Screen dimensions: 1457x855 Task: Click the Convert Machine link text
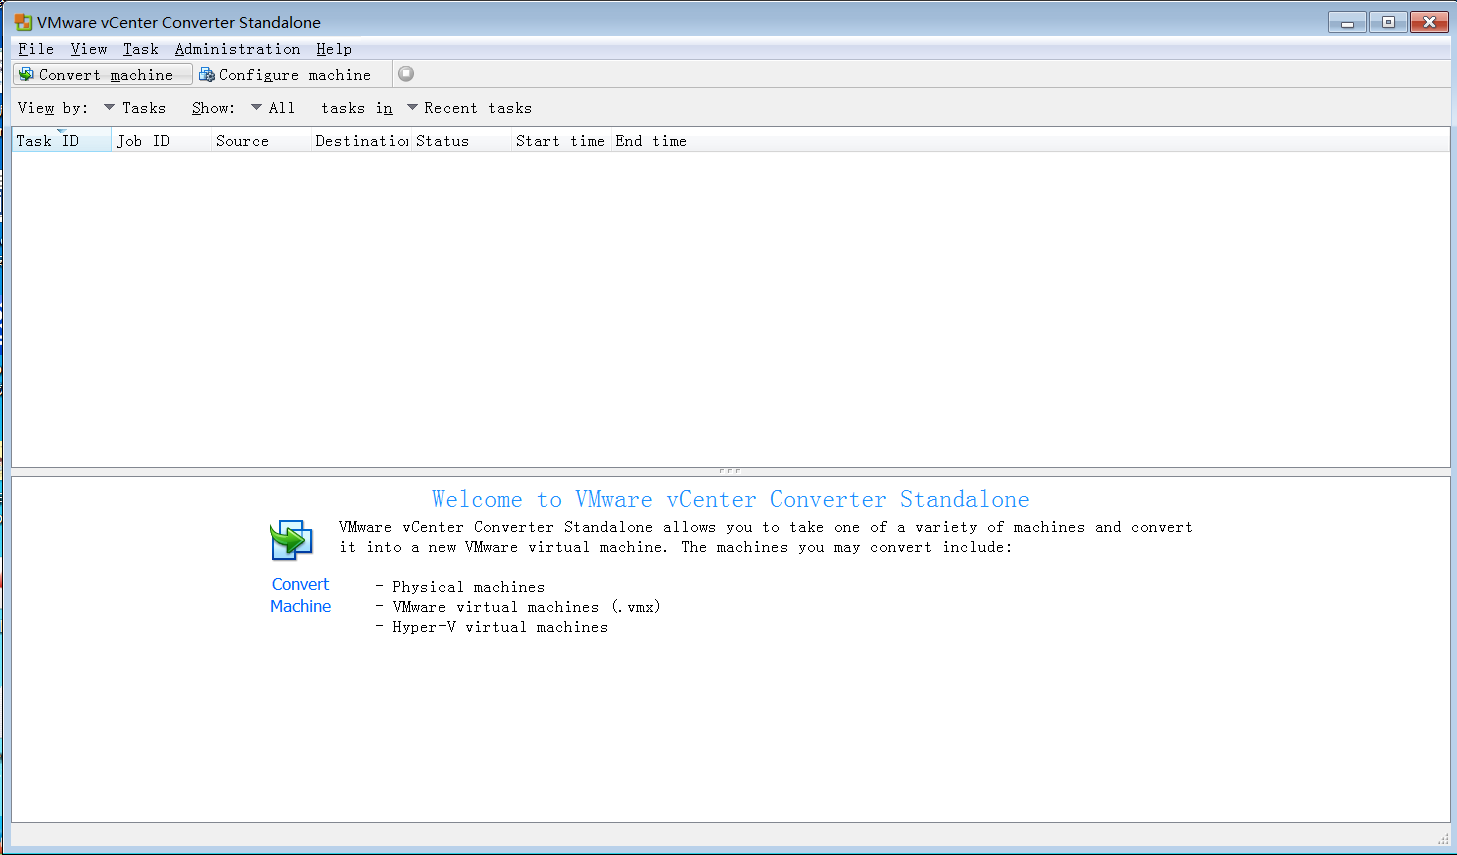click(x=300, y=595)
